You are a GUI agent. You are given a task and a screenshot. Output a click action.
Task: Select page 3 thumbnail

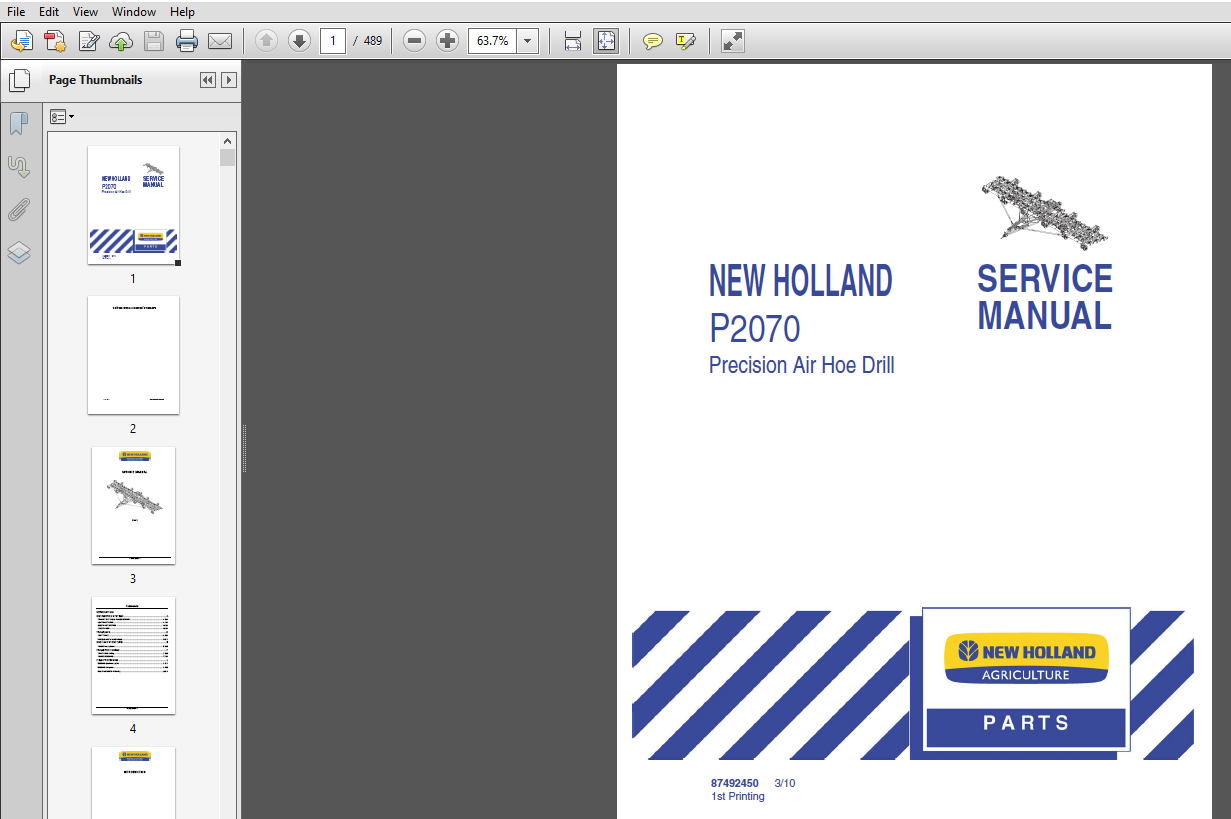click(133, 505)
